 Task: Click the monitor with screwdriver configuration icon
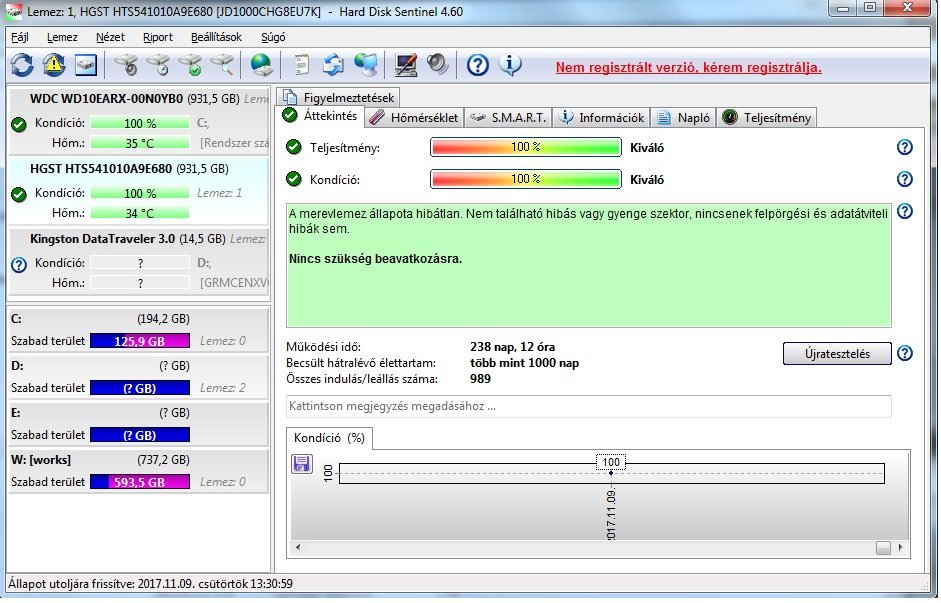coord(406,65)
